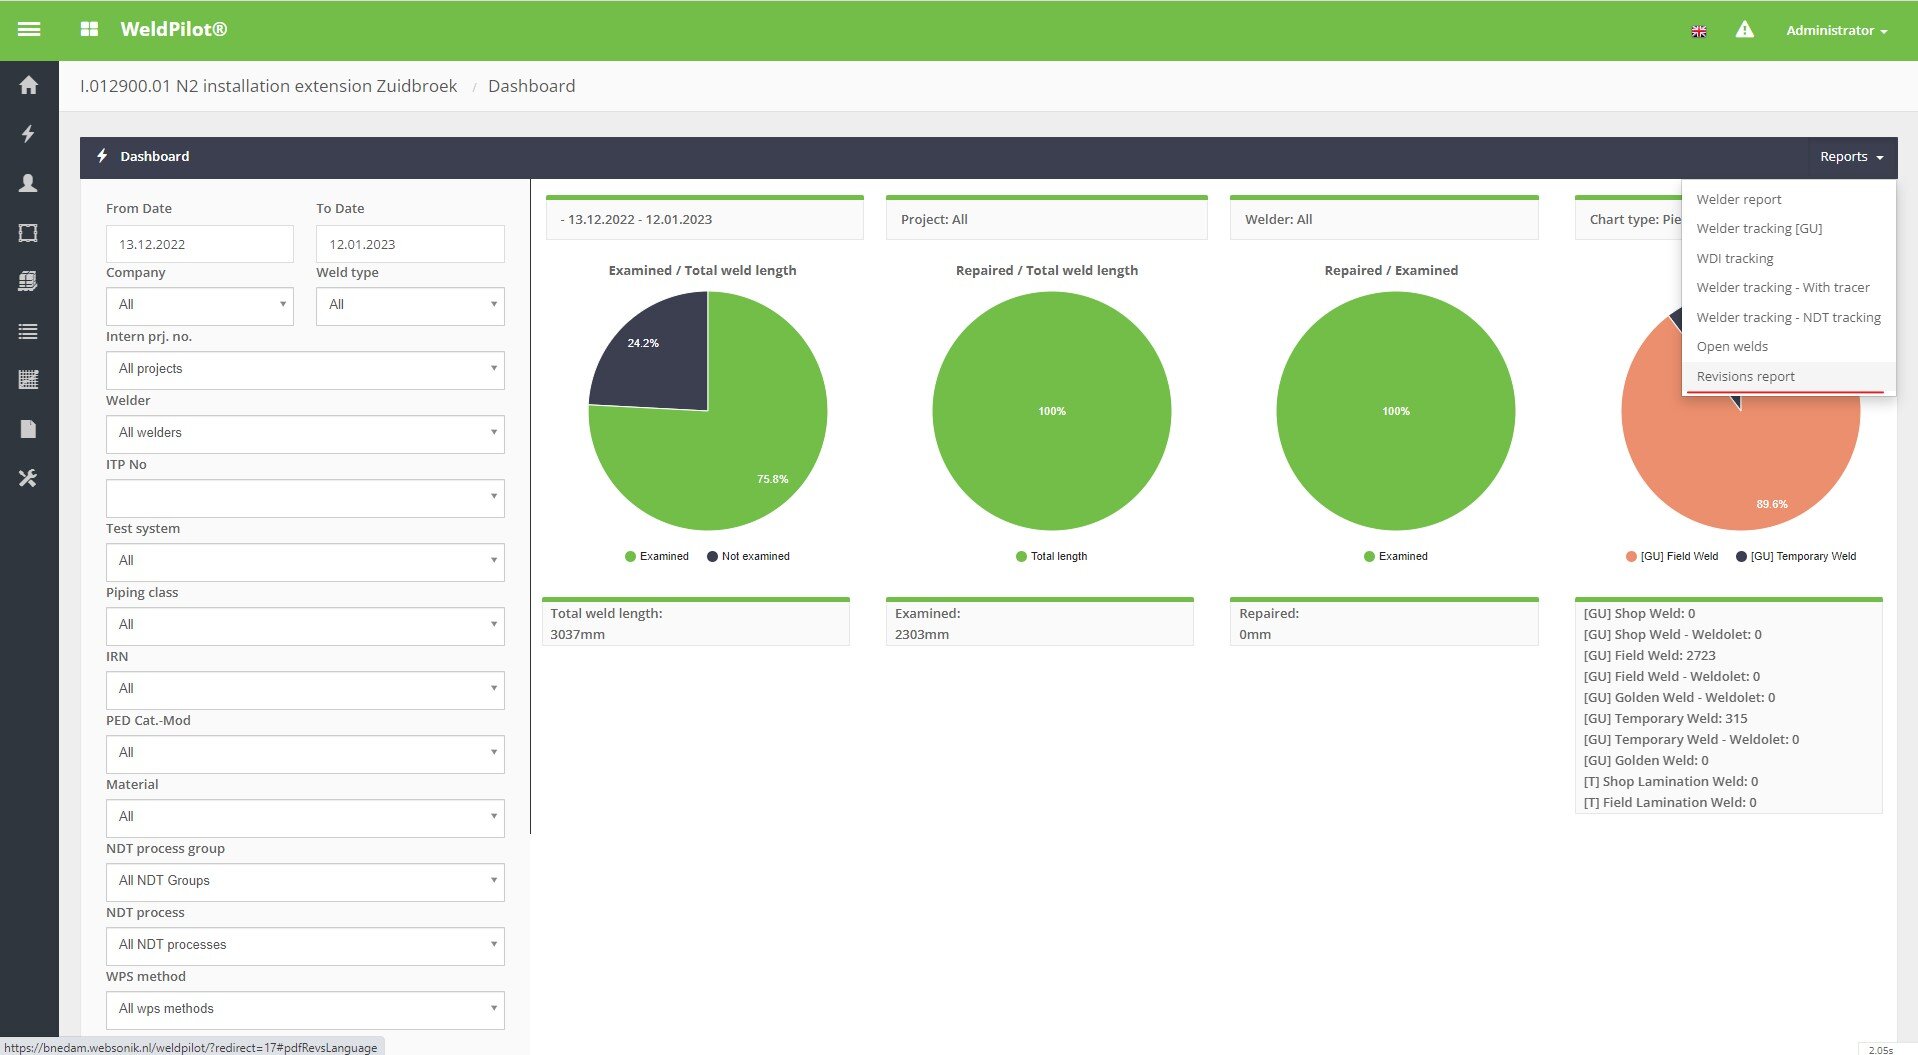This screenshot has width=1918, height=1055.
Task: Click the home icon in sidebar
Action: coord(29,85)
